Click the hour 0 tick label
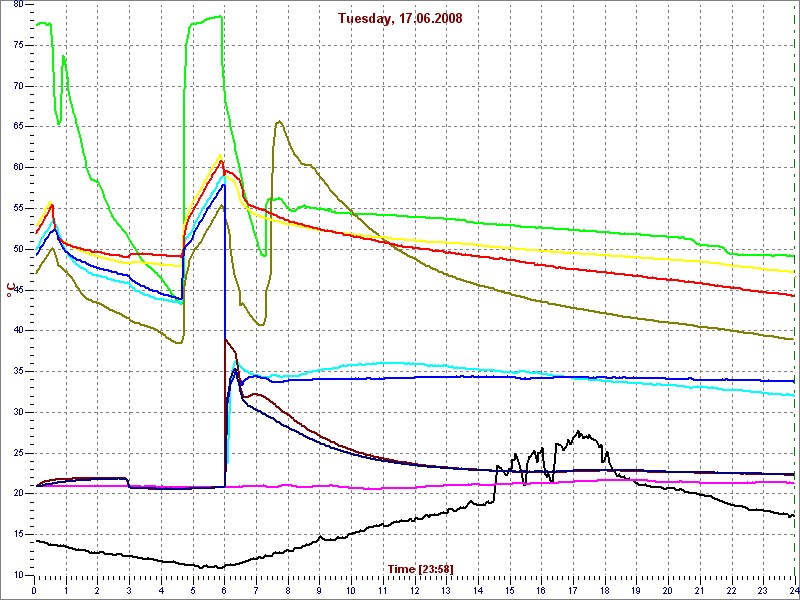The image size is (800, 600). (x=35, y=591)
